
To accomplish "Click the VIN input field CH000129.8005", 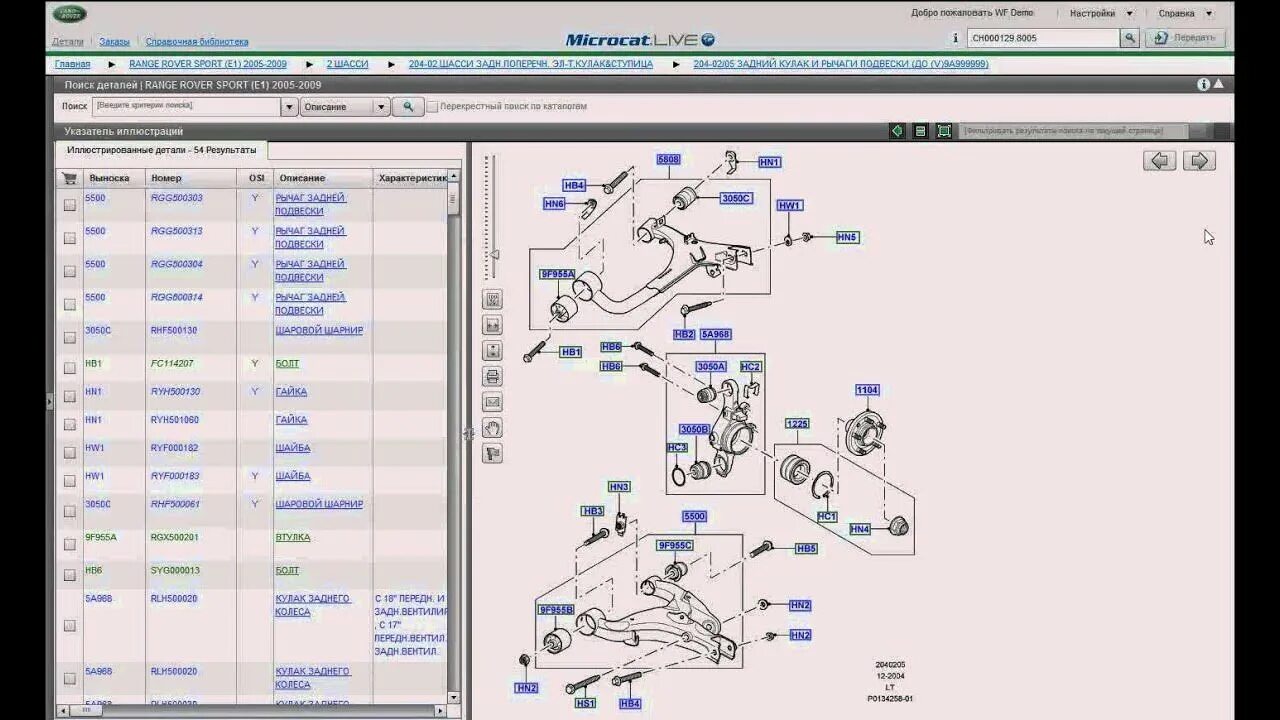I will pos(1043,38).
